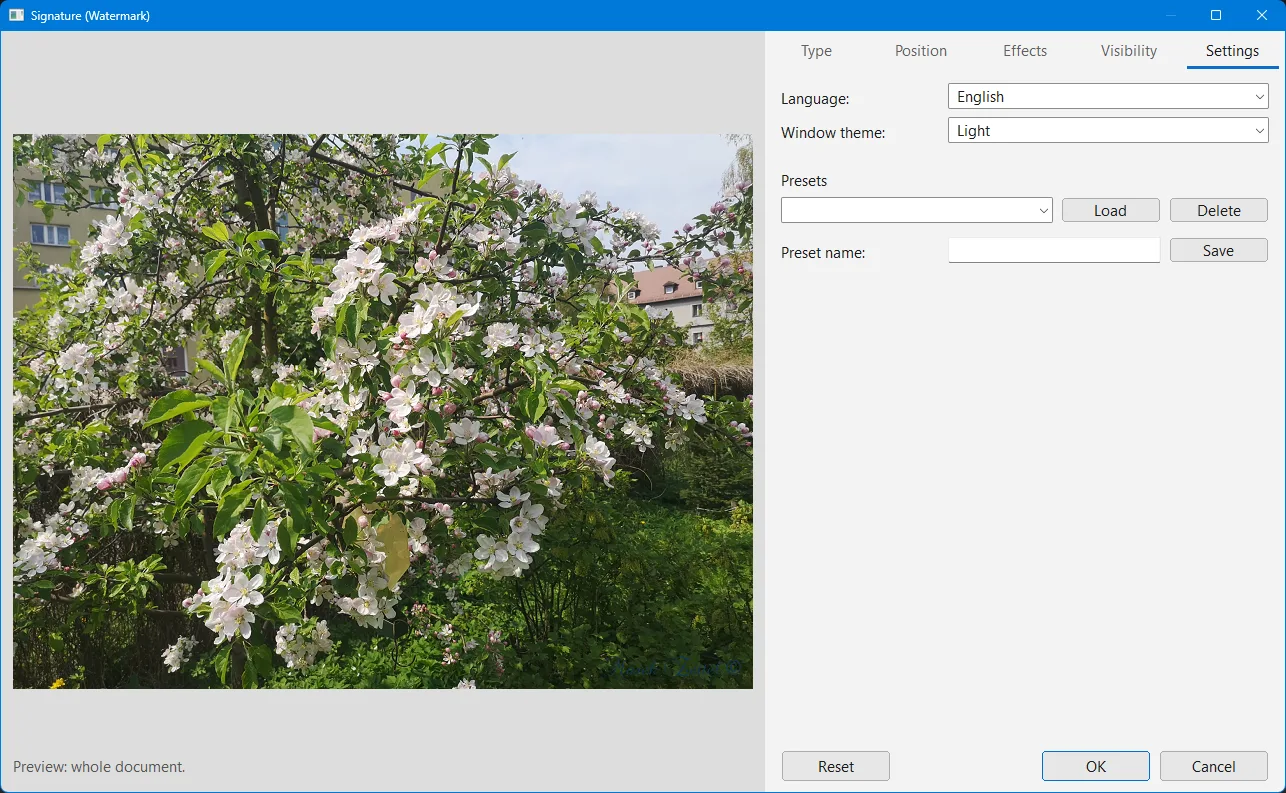Click the apple blossom preview image
The image size is (1286, 793).
[383, 412]
